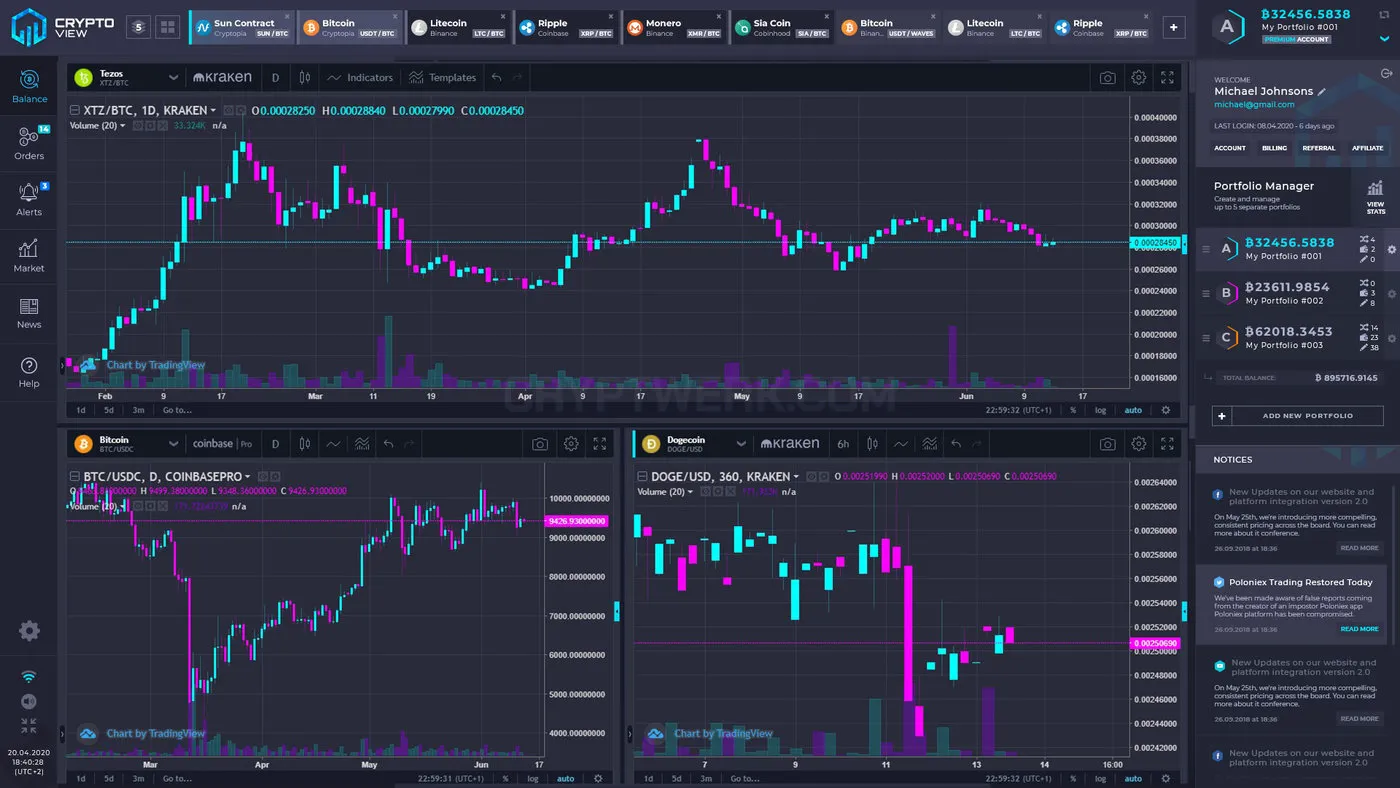Click the layers icon labeled 5 in the header
Viewport: 1400px width, 788px height.
coord(139,27)
